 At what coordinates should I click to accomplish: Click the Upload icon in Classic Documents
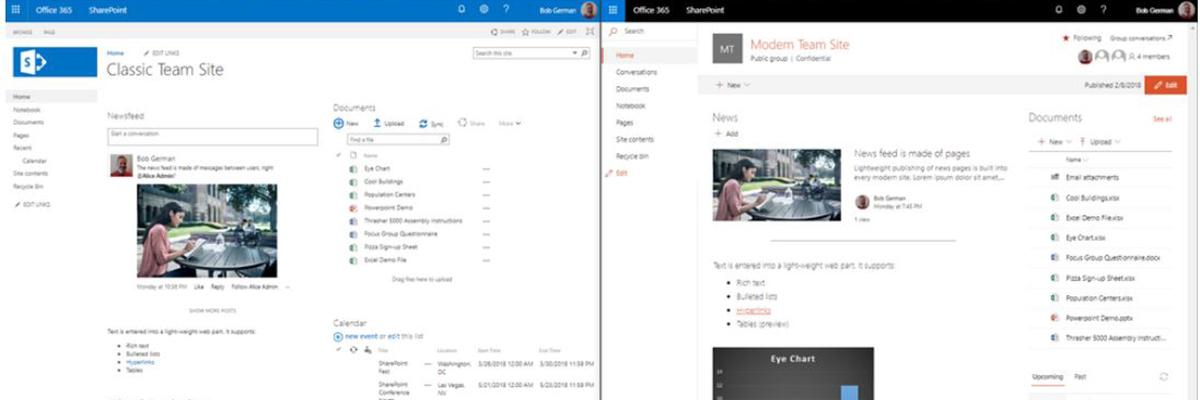(377, 123)
